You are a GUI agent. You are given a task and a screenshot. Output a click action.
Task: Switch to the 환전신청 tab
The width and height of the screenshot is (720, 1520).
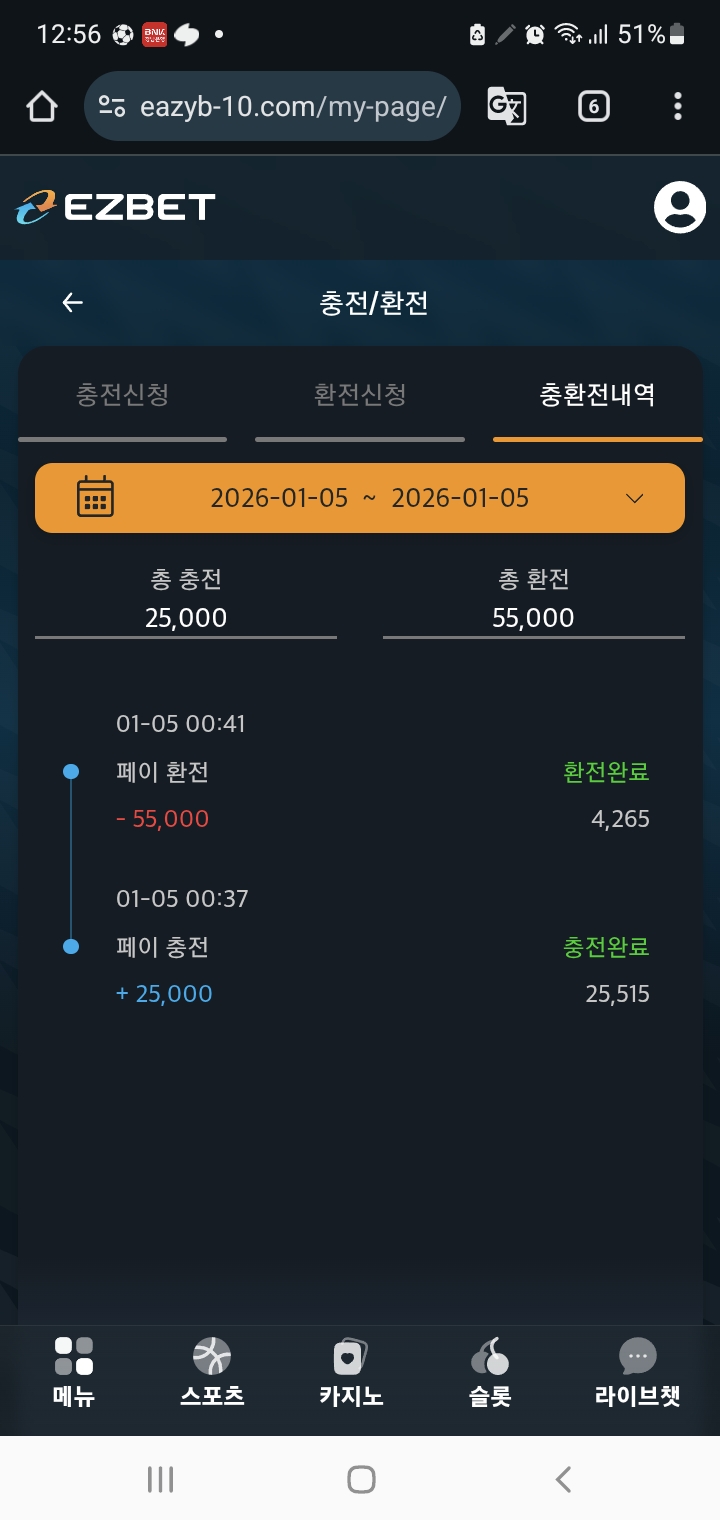coord(360,394)
